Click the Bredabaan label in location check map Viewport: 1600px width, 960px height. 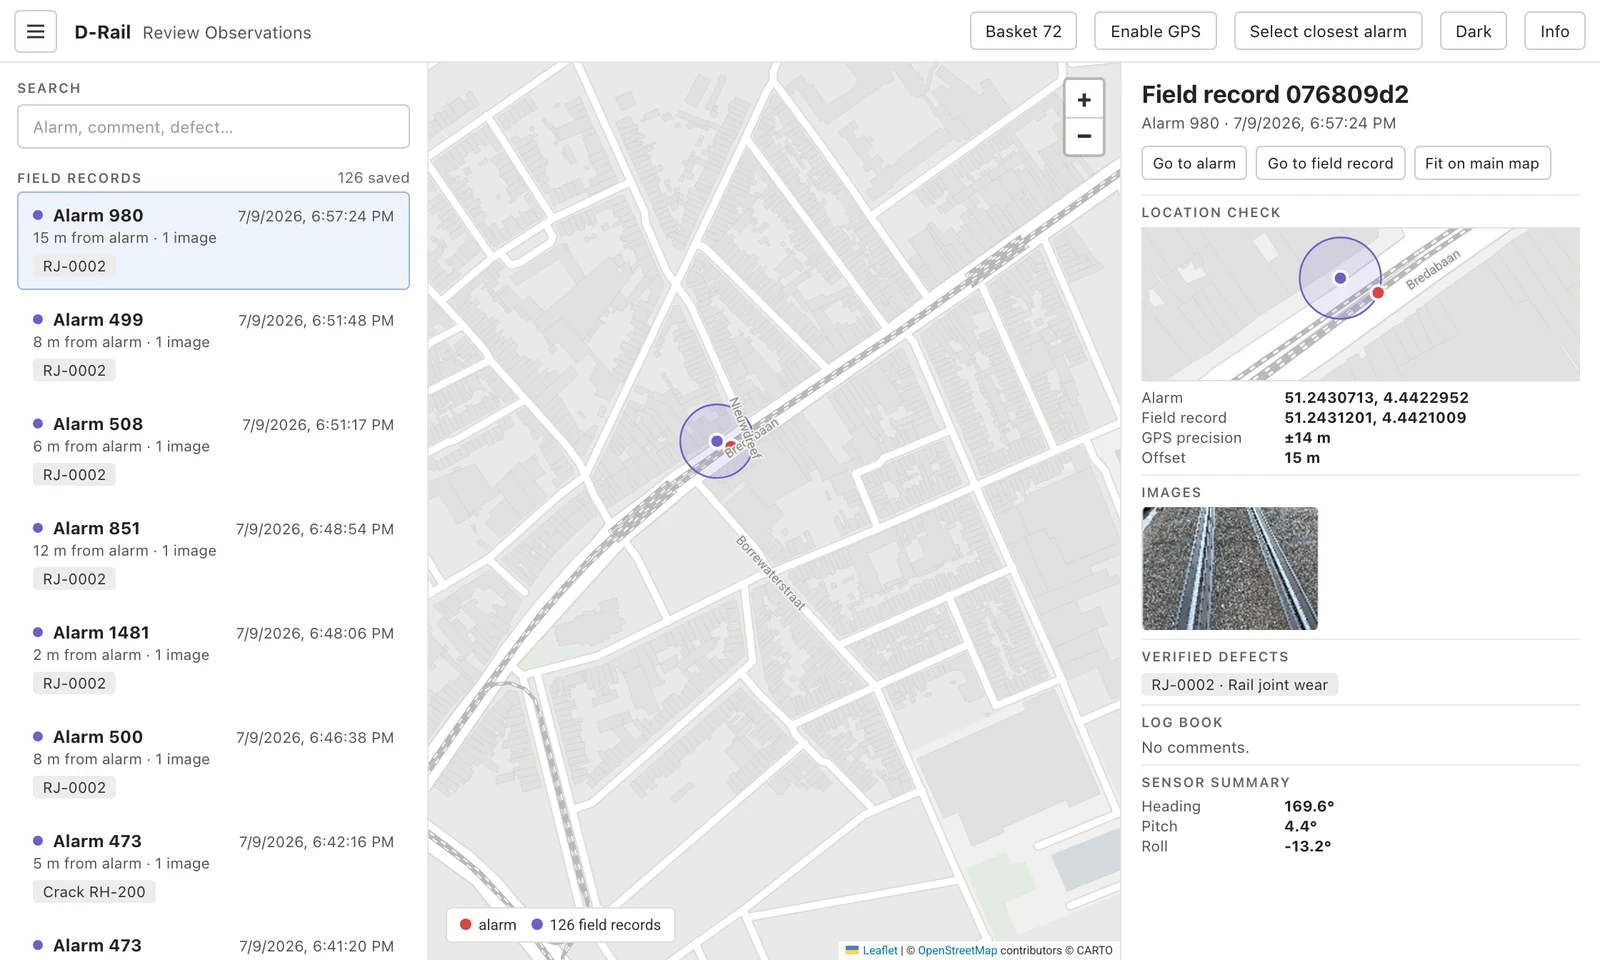point(1433,270)
